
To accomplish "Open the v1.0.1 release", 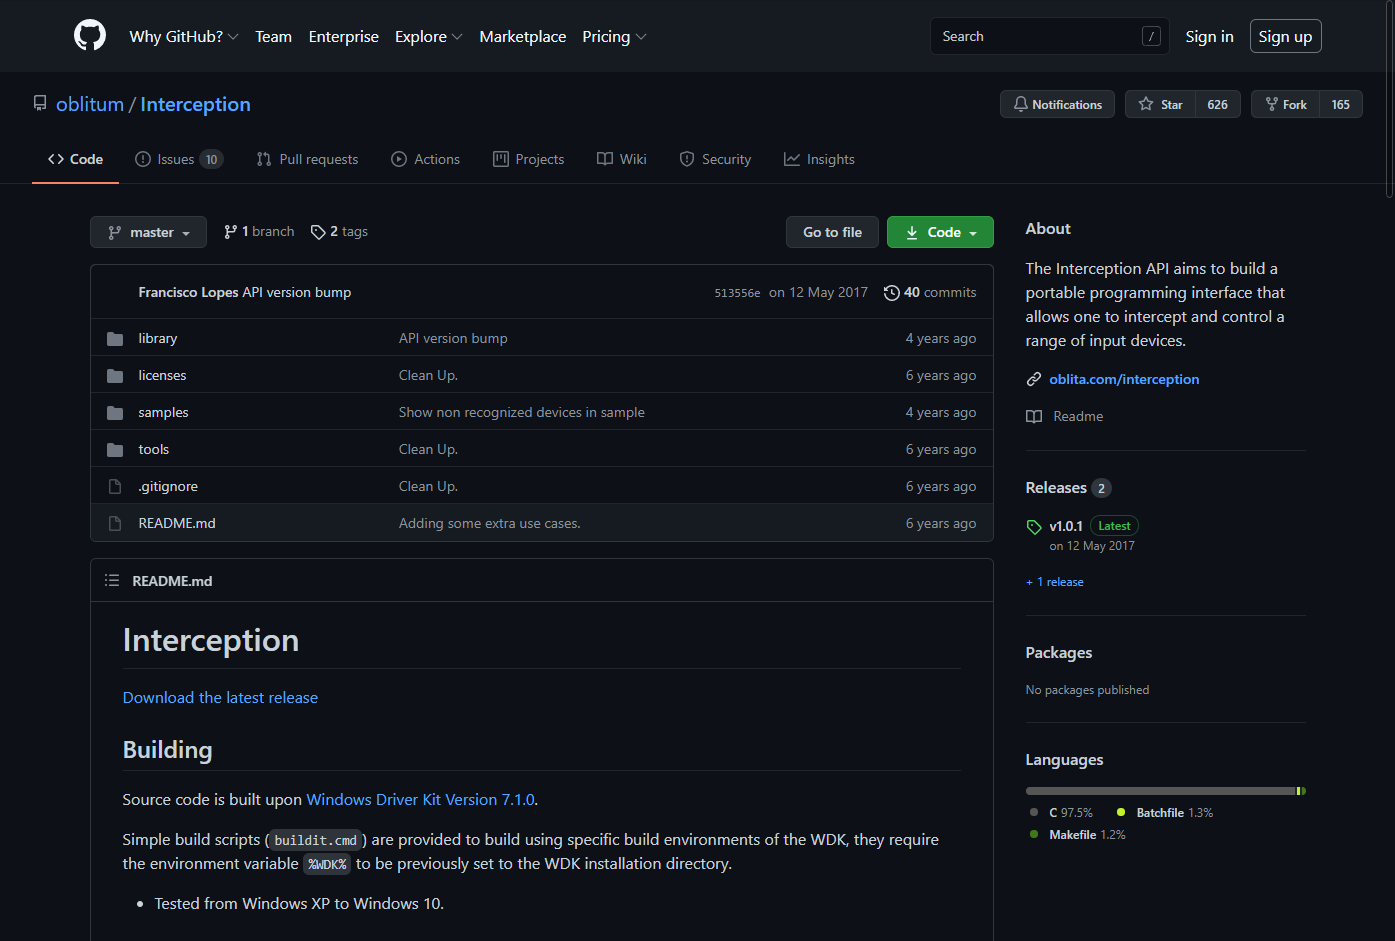I will (1066, 526).
